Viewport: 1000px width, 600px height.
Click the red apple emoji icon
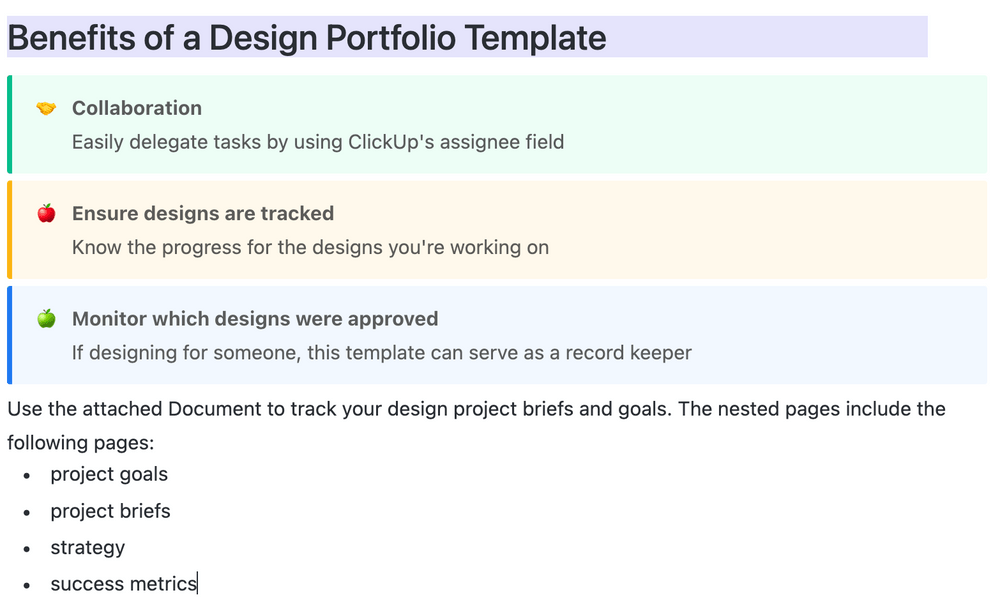(x=46, y=213)
